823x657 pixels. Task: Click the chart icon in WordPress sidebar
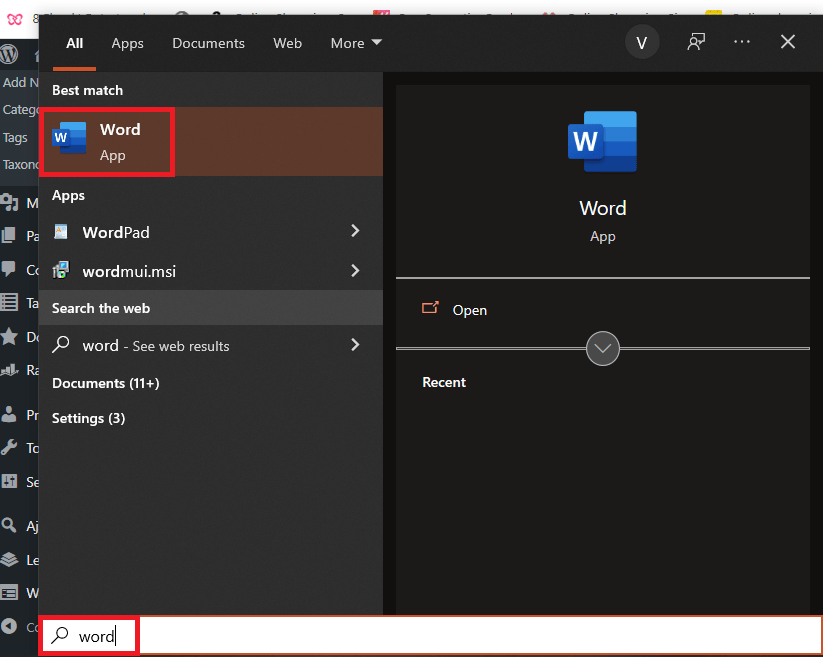tap(9, 370)
